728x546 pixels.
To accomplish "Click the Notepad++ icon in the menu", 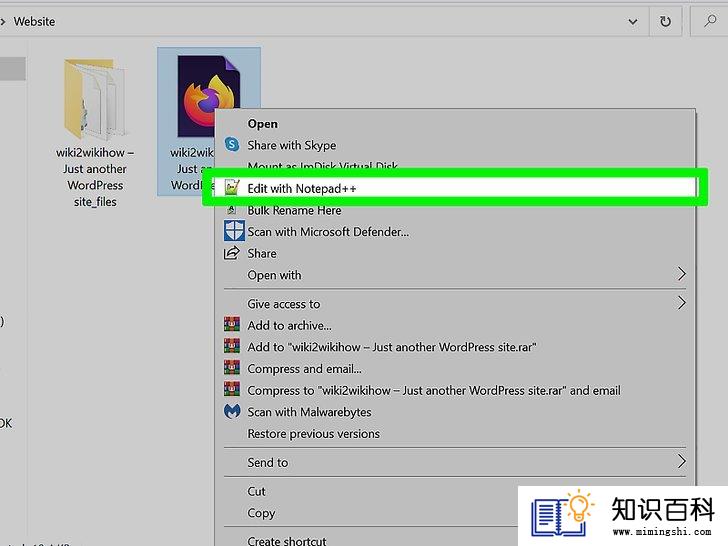I will [x=232, y=188].
